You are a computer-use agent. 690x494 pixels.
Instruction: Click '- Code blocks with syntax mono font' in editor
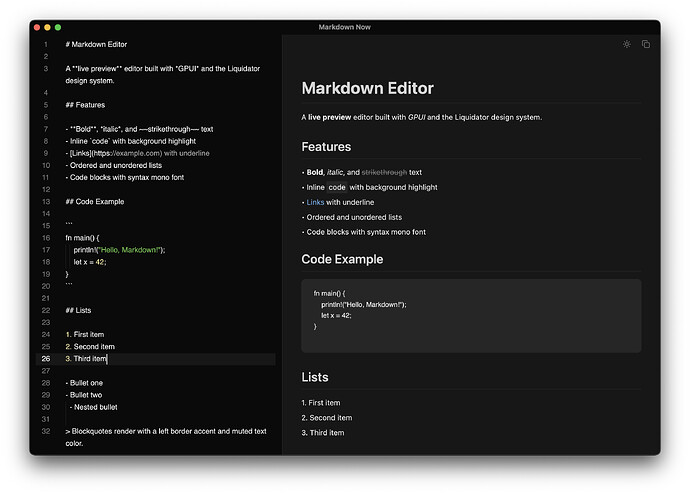125,177
